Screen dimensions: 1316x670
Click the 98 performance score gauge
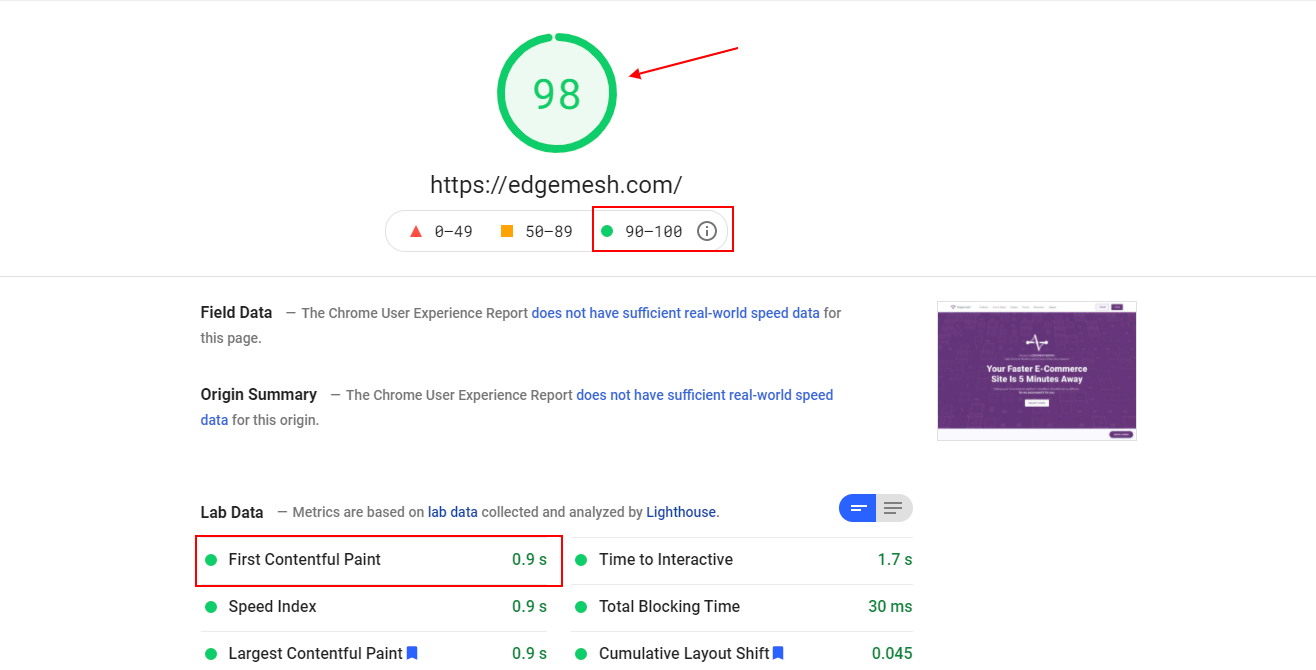[x=557, y=93]
